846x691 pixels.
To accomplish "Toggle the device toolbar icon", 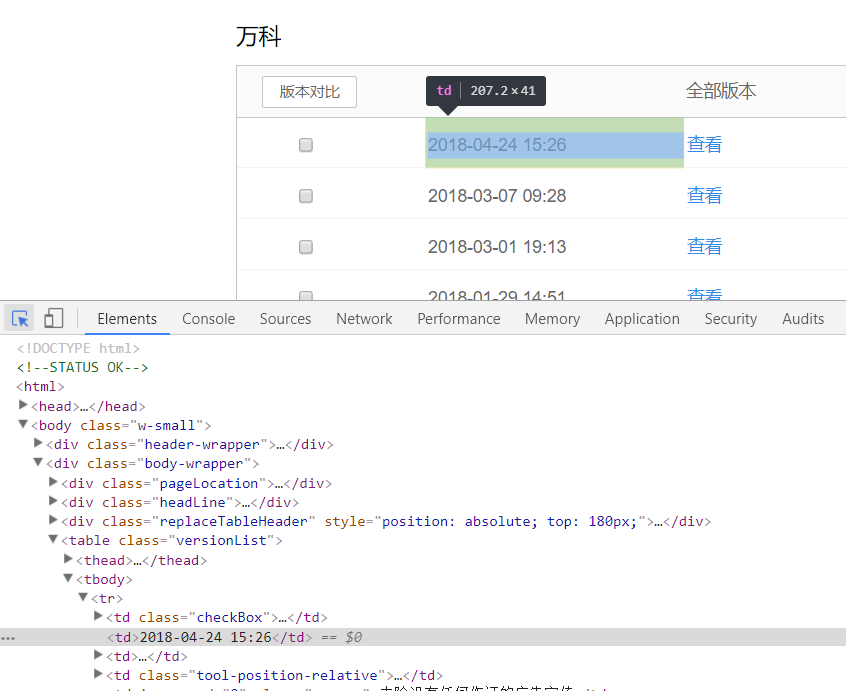I will [53, 318].
